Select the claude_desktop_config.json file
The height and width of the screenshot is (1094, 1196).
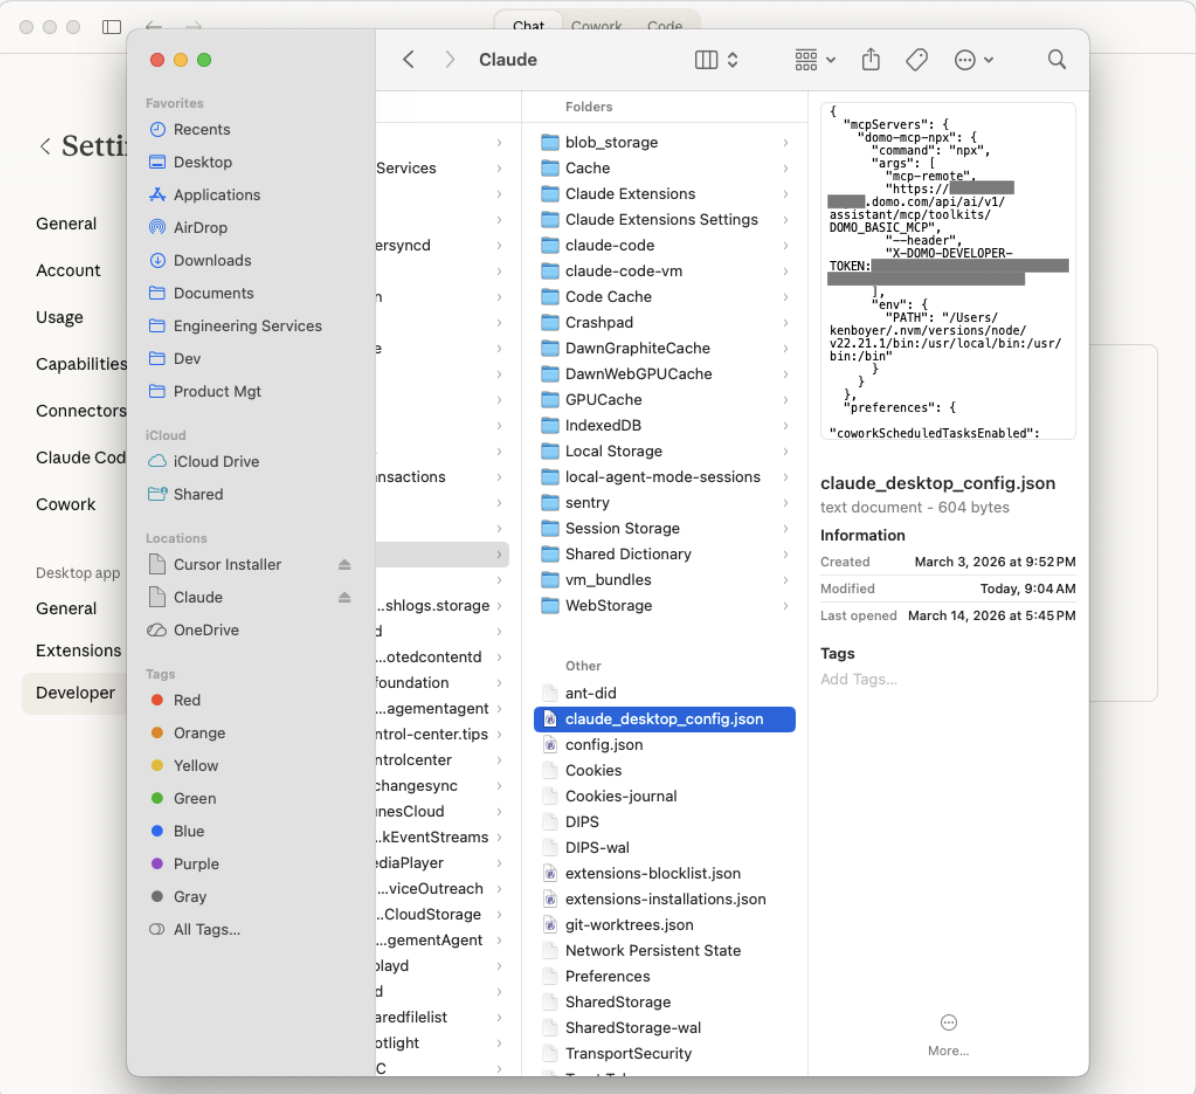pos(664,719)
